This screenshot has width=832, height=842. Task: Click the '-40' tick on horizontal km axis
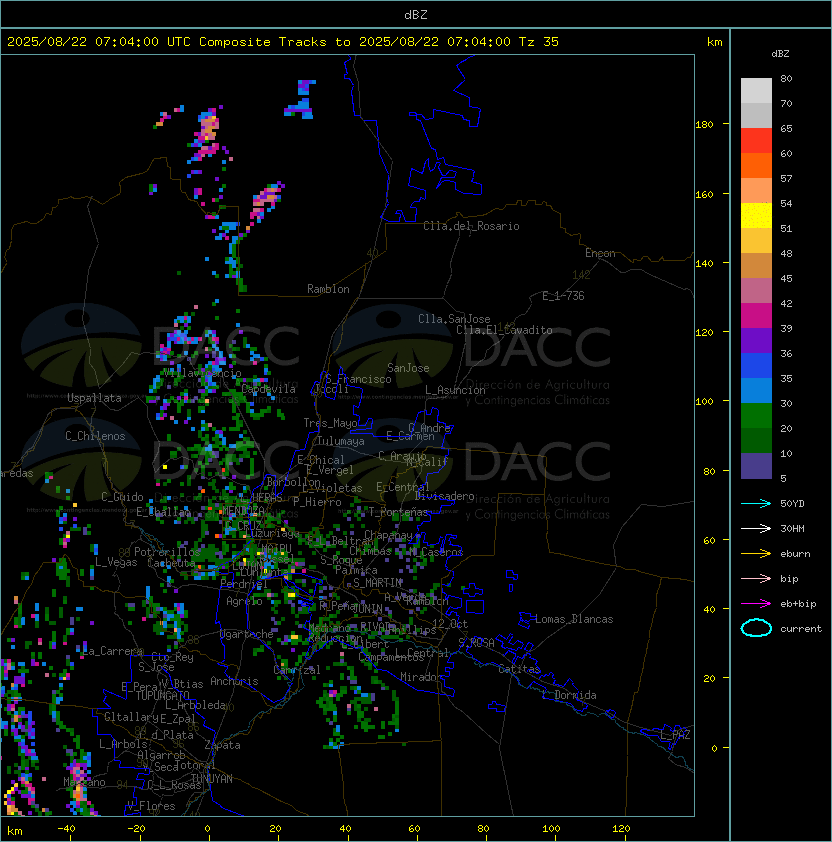pyautogui.click(x=67, y=829)
